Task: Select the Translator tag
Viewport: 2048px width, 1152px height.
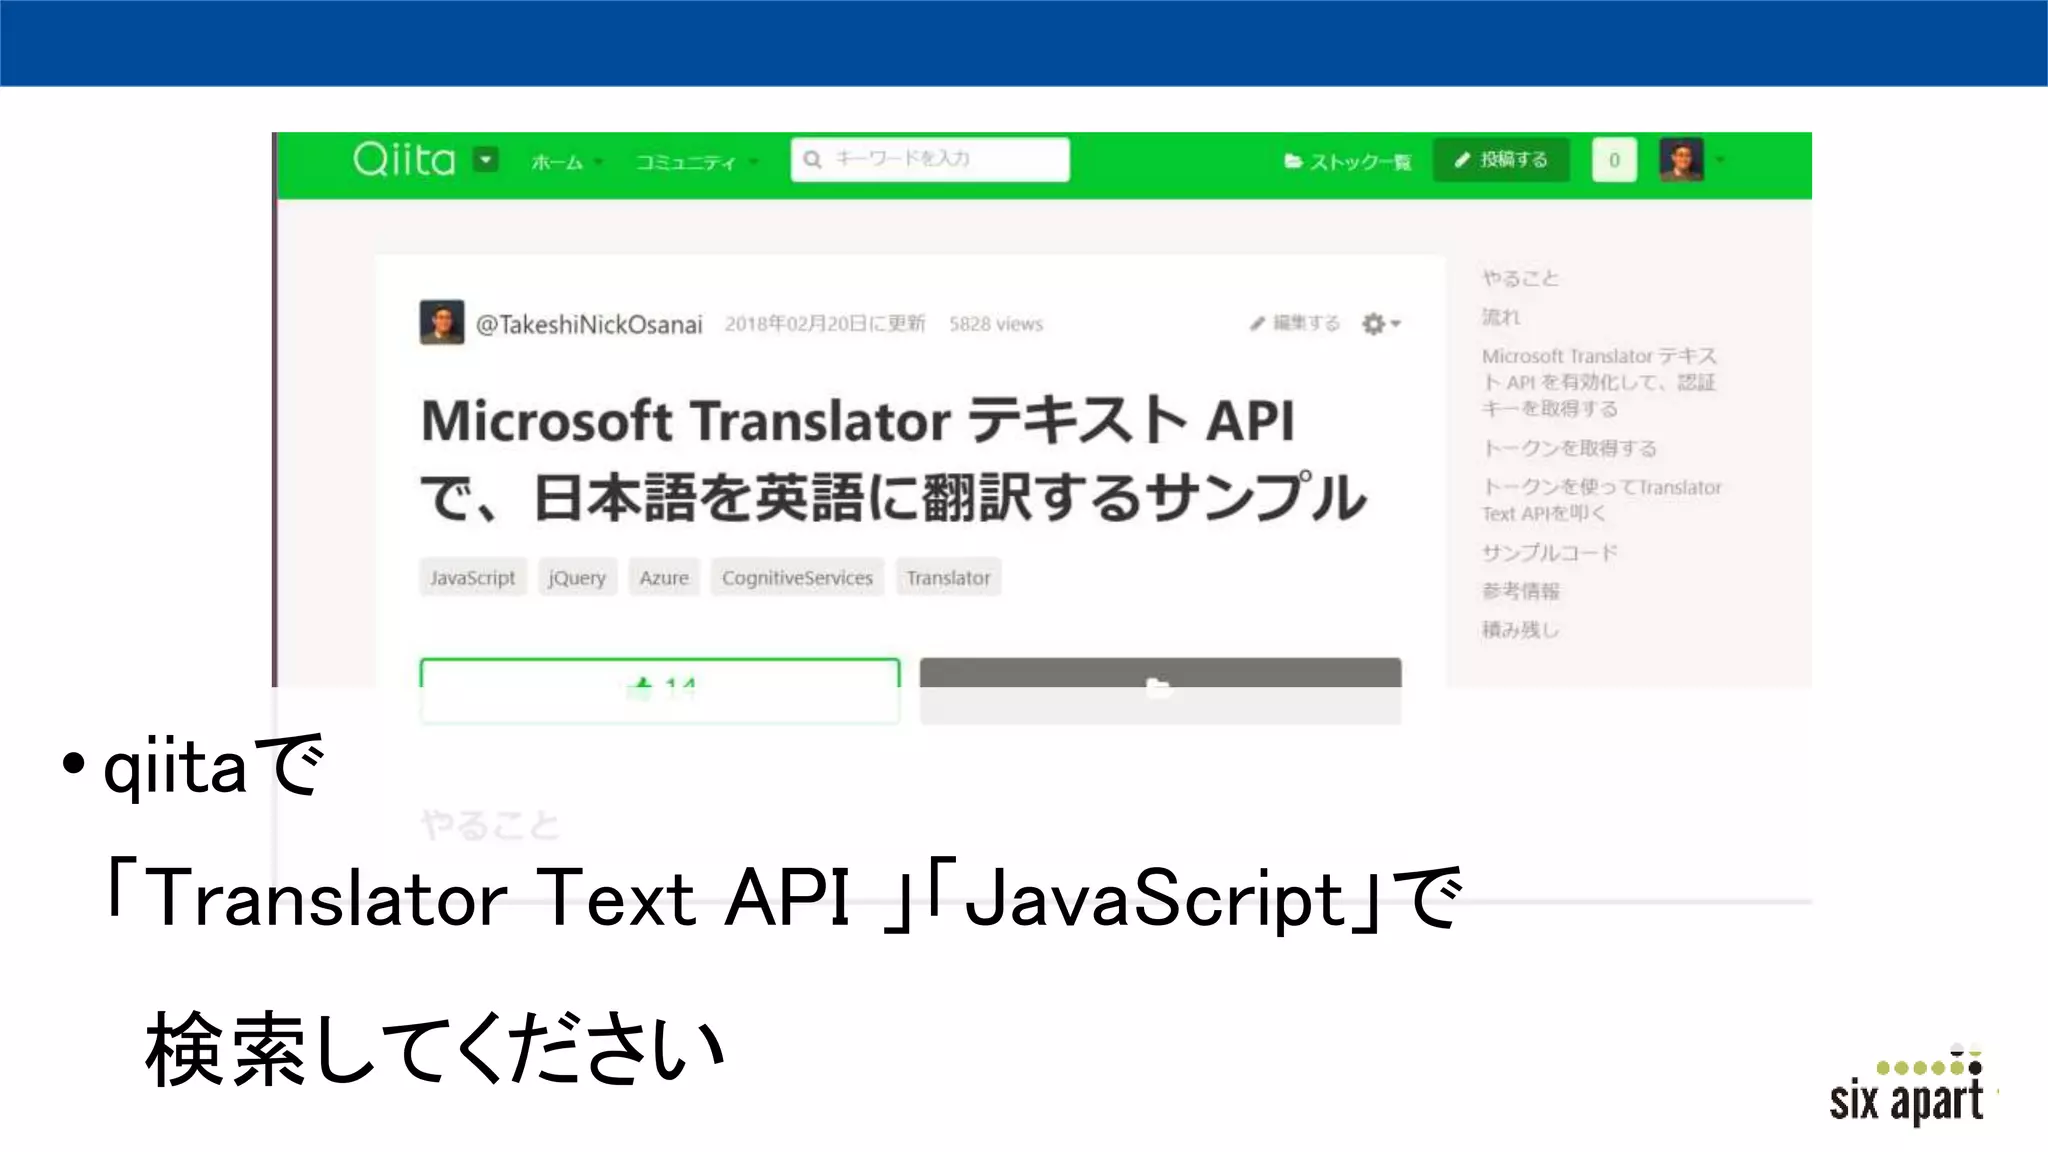Action: point(948,577)
